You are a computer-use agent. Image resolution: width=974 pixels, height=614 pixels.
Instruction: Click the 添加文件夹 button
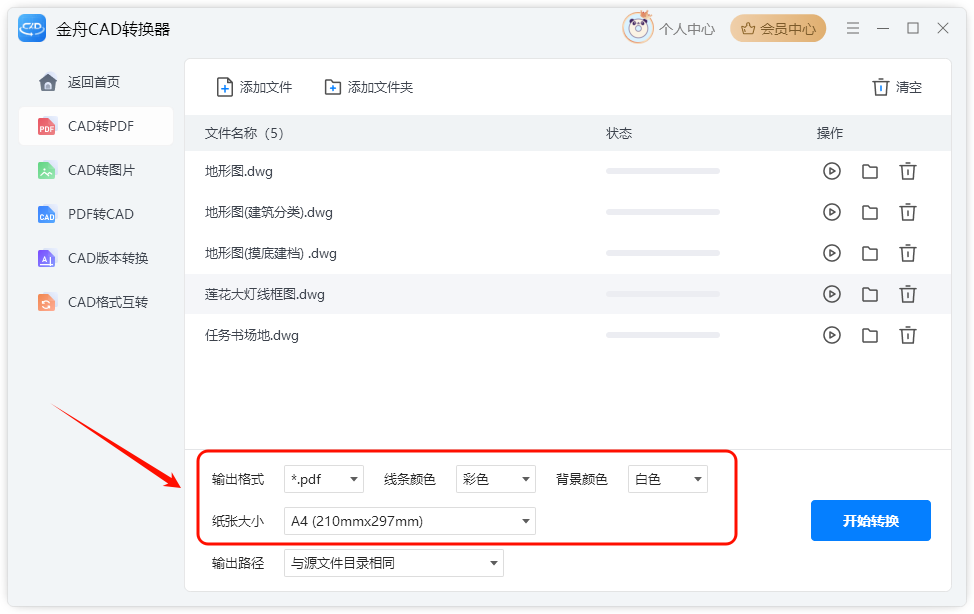pyautogui.click(x=368, y=87)
